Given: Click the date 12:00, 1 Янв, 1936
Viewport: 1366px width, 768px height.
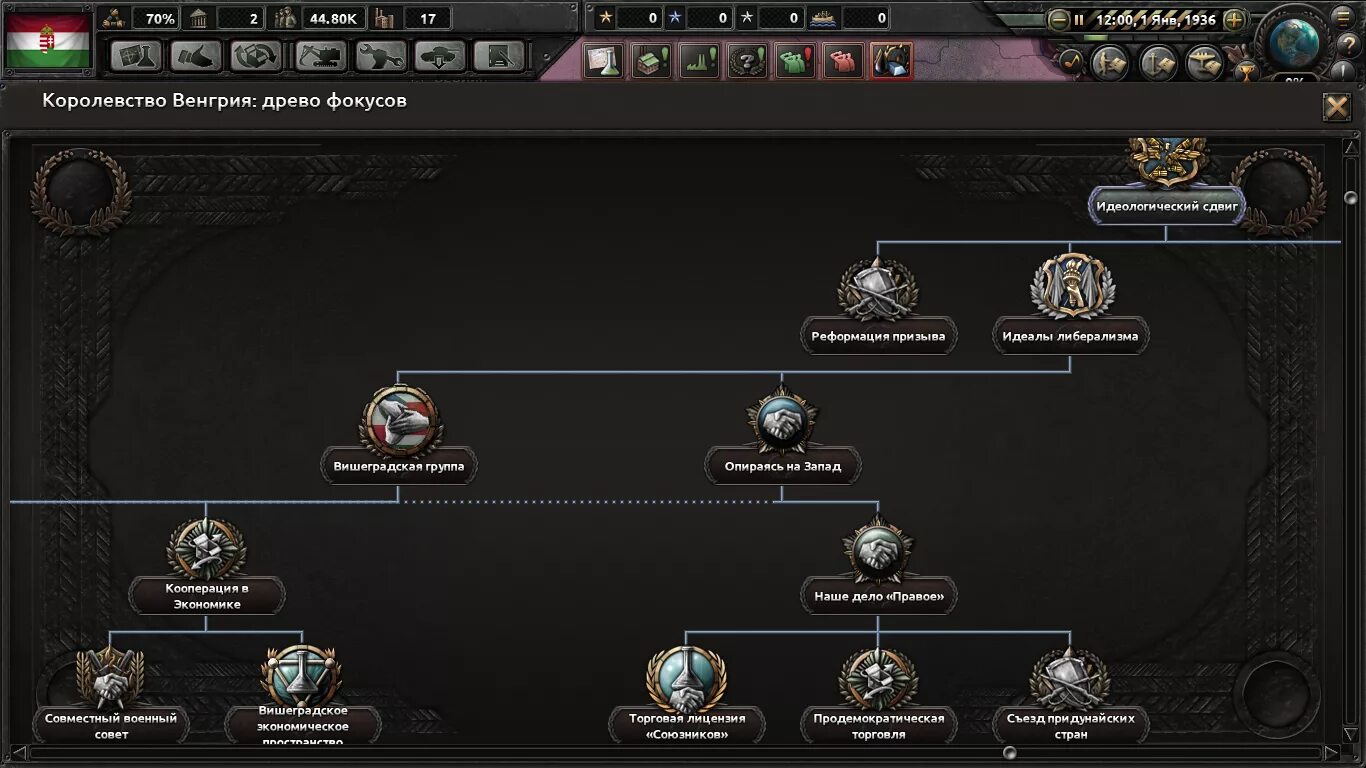Looking at the screenshot, I should 1155,19.
